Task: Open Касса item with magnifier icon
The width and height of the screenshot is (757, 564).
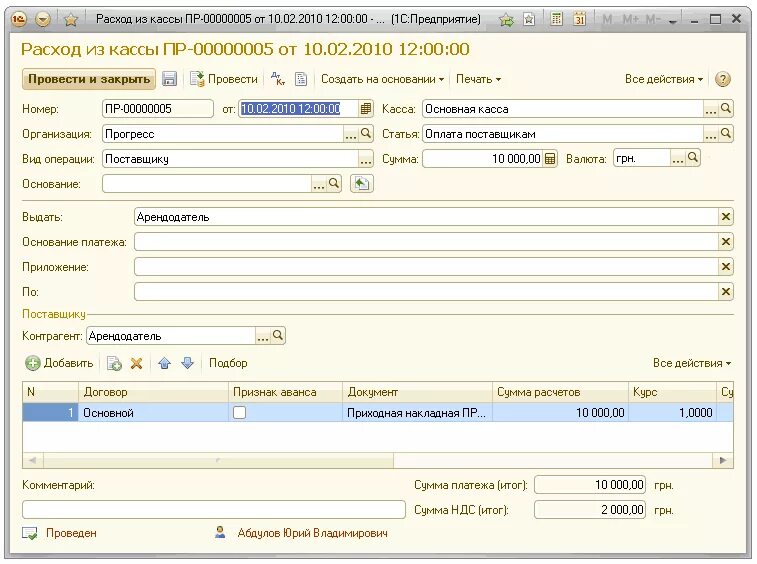Action: 725,109
